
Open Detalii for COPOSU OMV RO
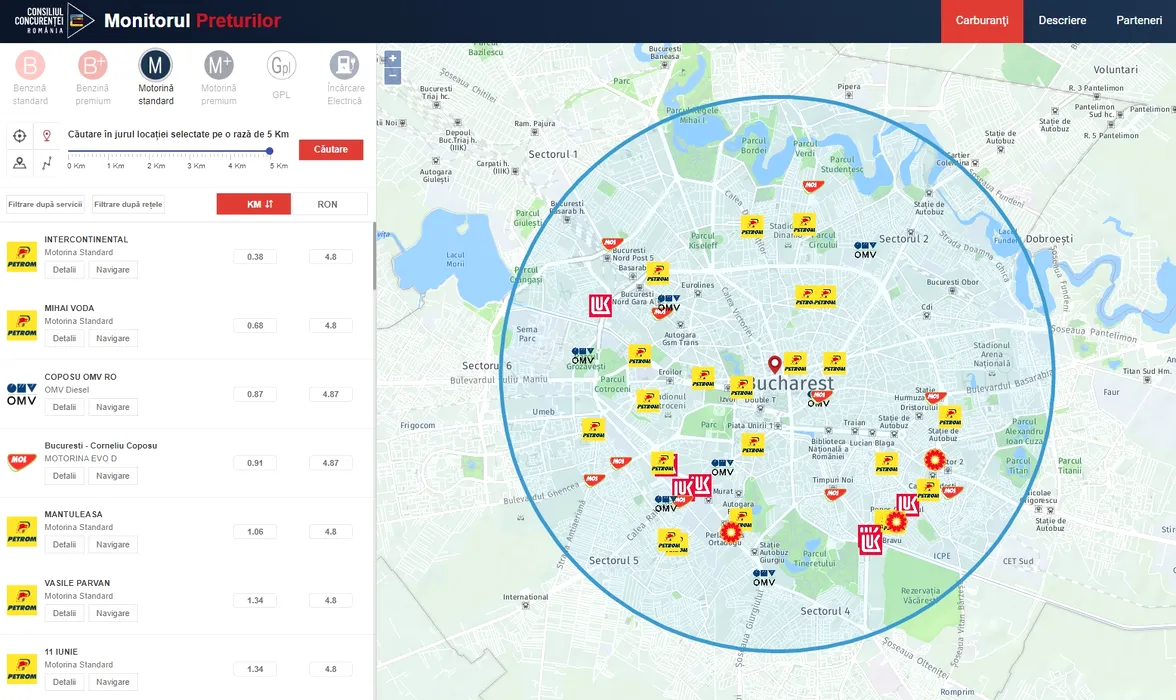click(x=64, y=407)
